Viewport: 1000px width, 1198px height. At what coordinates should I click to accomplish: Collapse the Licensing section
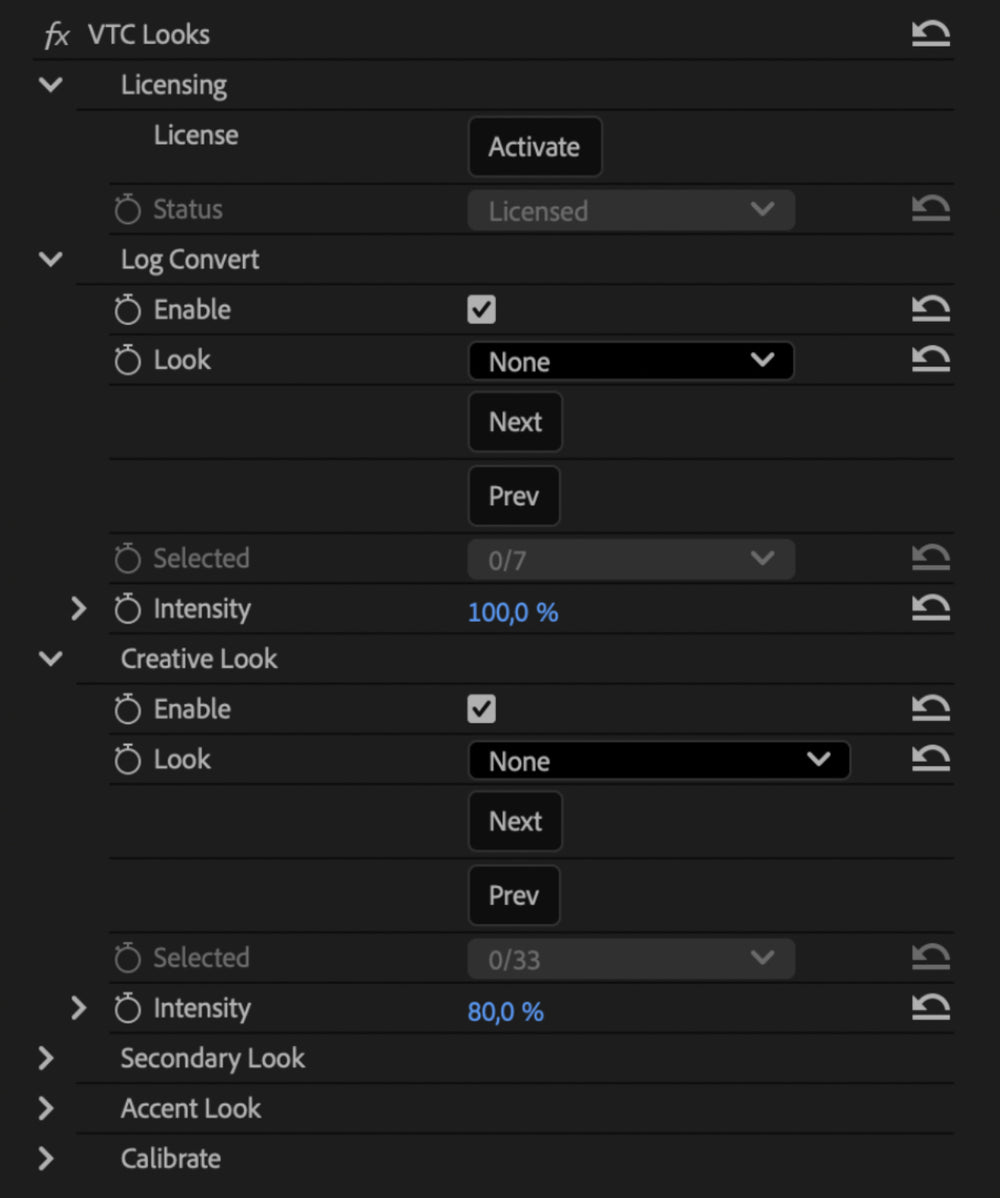point(50,84)
